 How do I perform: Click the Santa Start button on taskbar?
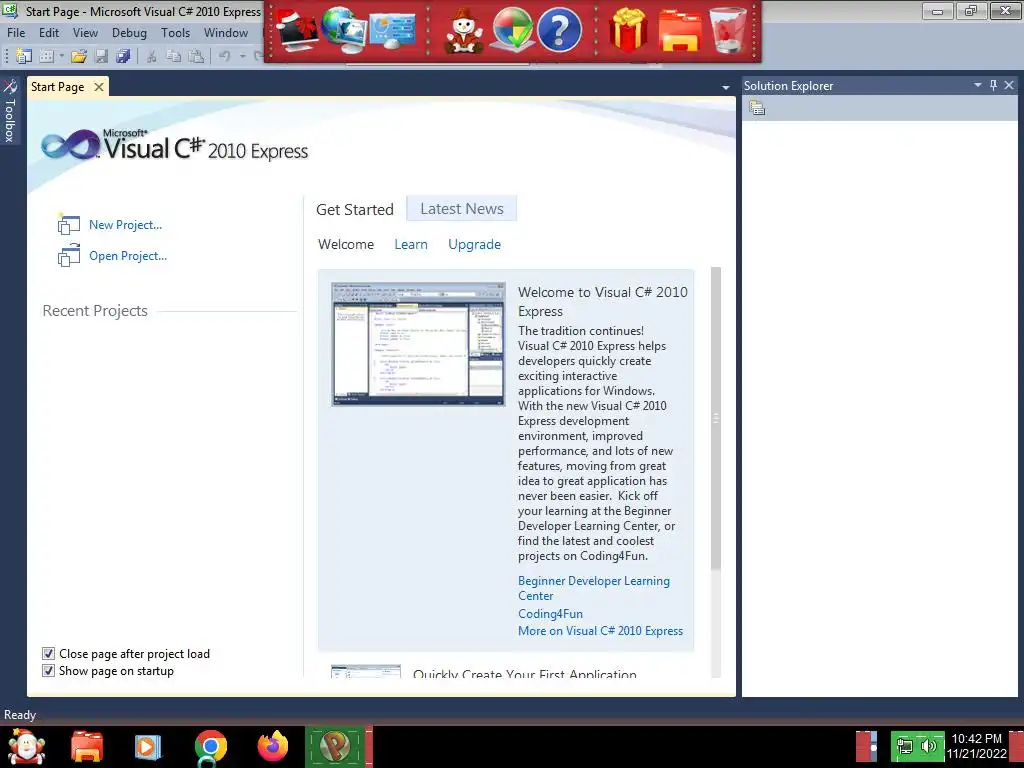click(26, 747)
